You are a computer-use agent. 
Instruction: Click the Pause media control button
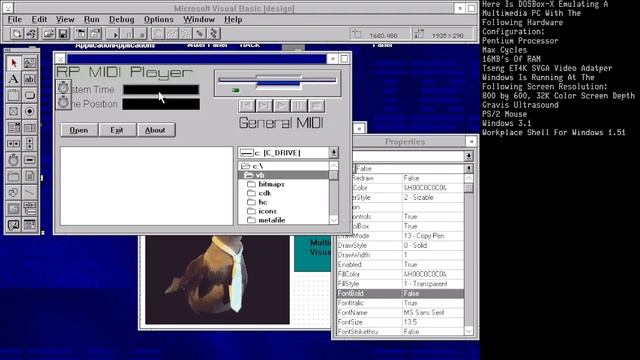click(299, 106)
